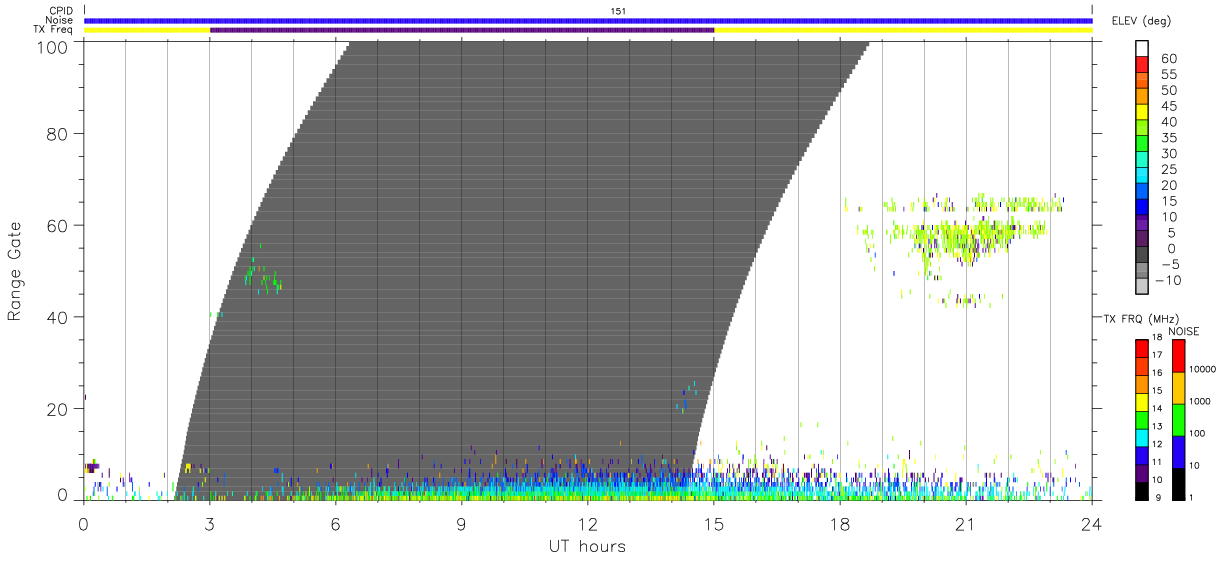Click the 6 tick label on UT hours axis
Screen dimensions: 1228x567
click(336, 523)
